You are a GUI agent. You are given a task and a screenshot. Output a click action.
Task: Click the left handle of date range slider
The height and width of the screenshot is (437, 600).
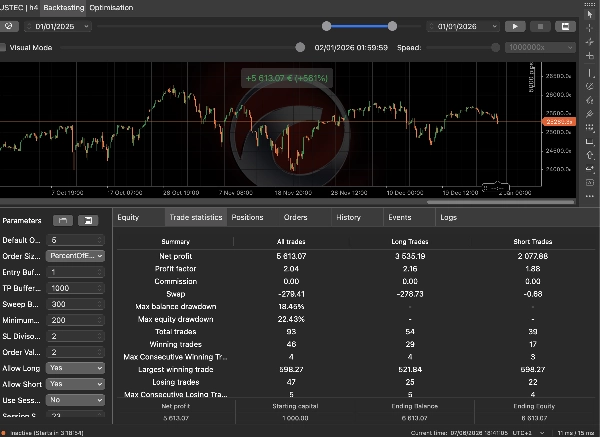tap(326, 26)
